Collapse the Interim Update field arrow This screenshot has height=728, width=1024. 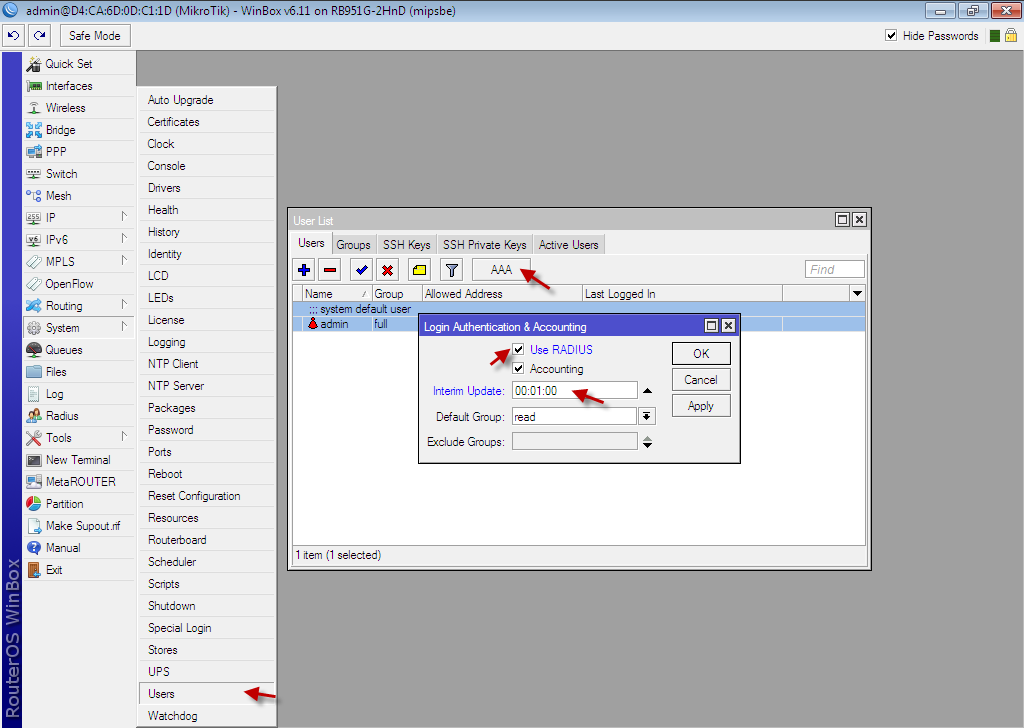(x=647, y=390)
